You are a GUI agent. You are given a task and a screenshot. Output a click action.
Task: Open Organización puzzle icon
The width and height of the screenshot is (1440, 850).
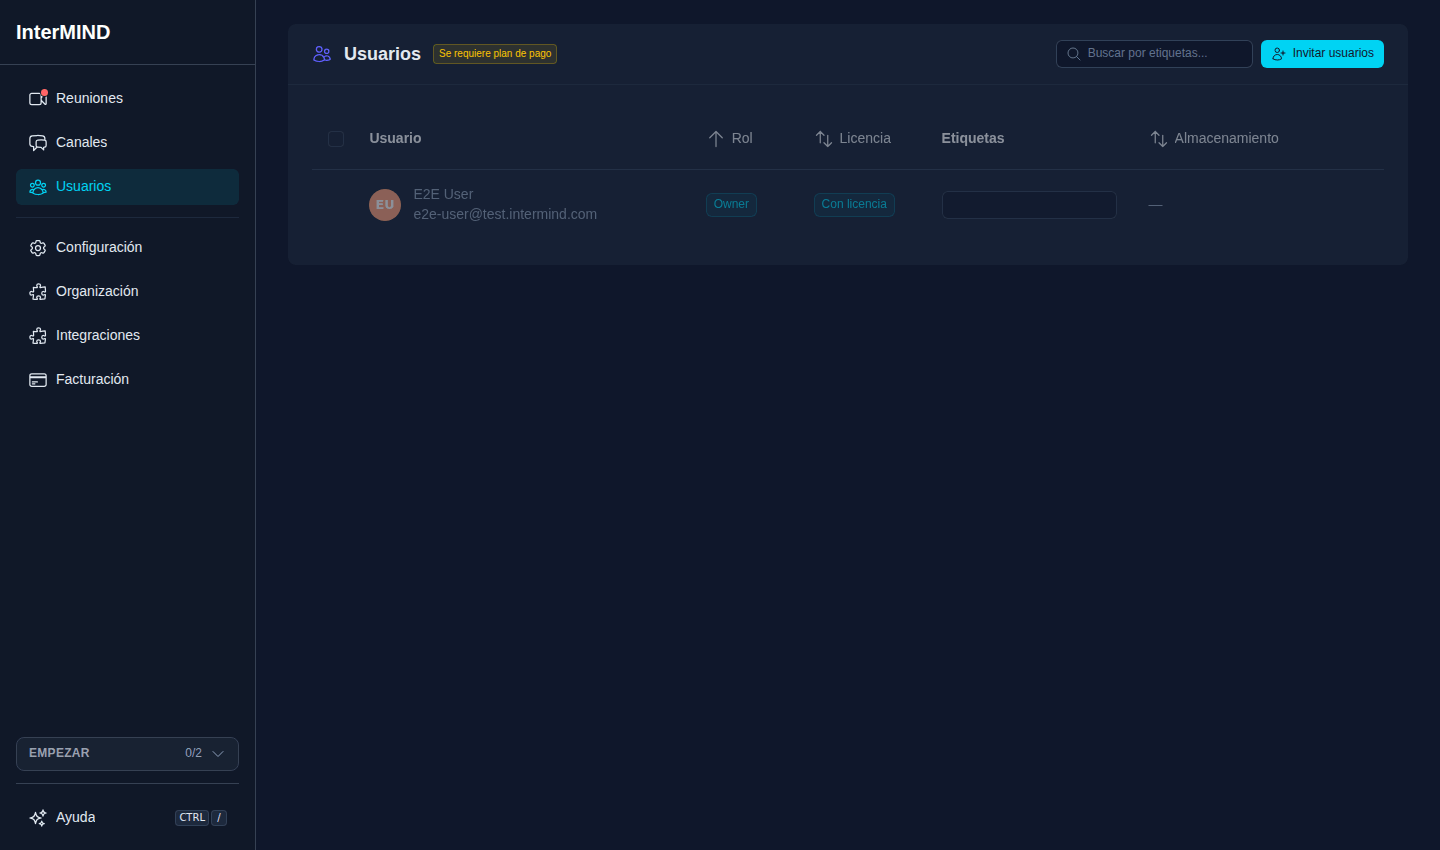tap(38, 291)
